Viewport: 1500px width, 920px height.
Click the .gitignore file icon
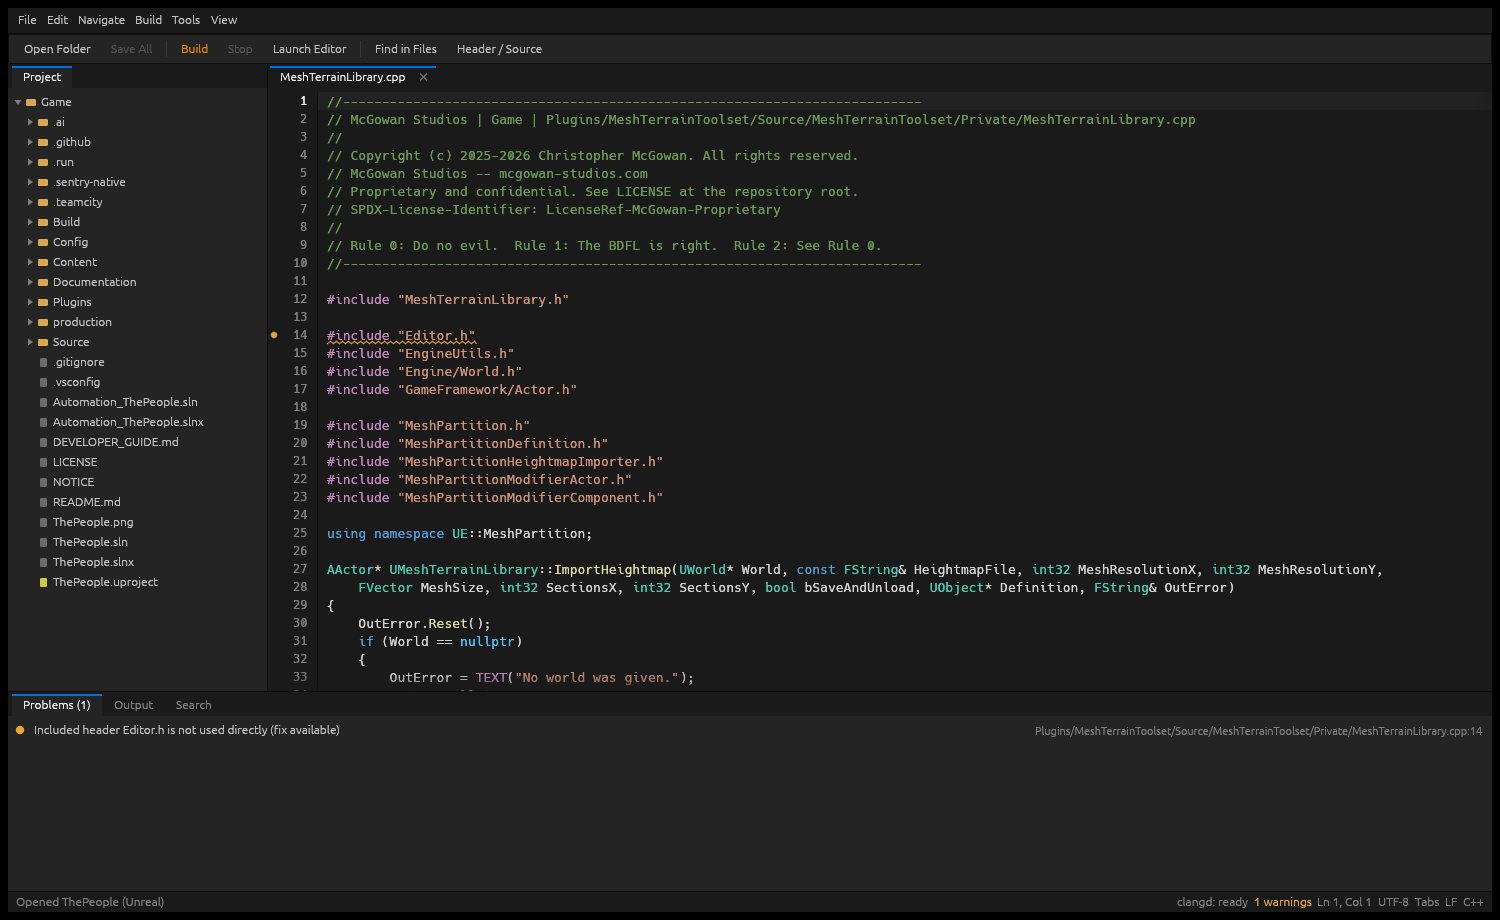pos(43,362)
